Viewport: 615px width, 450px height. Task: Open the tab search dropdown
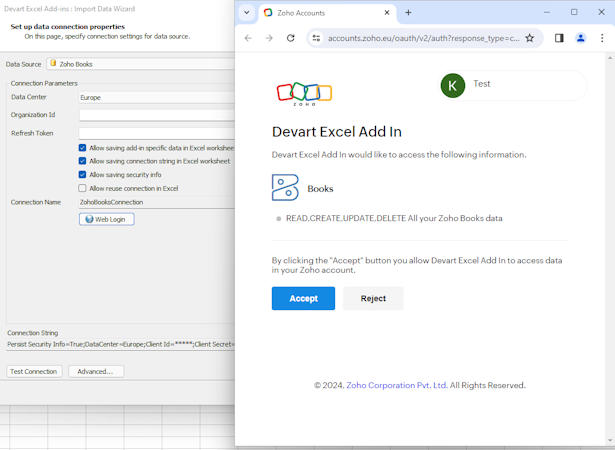tap(247, 13)
